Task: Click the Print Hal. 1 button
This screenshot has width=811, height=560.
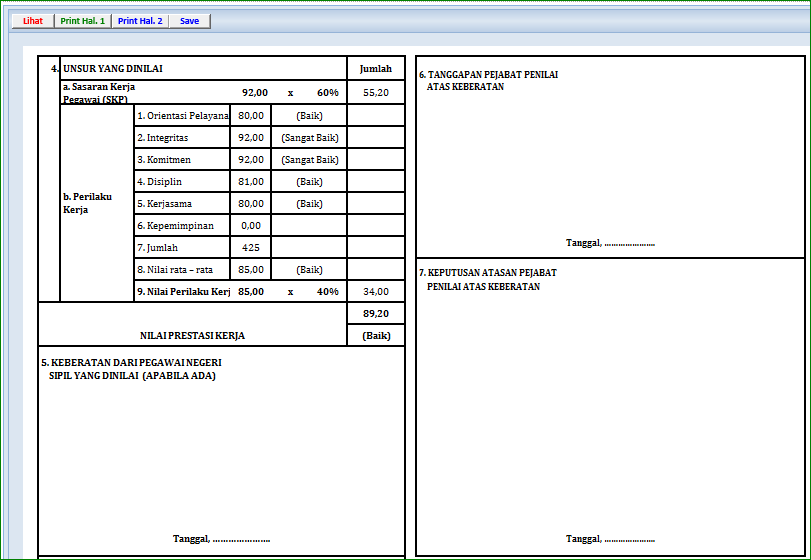Action: 83,21
